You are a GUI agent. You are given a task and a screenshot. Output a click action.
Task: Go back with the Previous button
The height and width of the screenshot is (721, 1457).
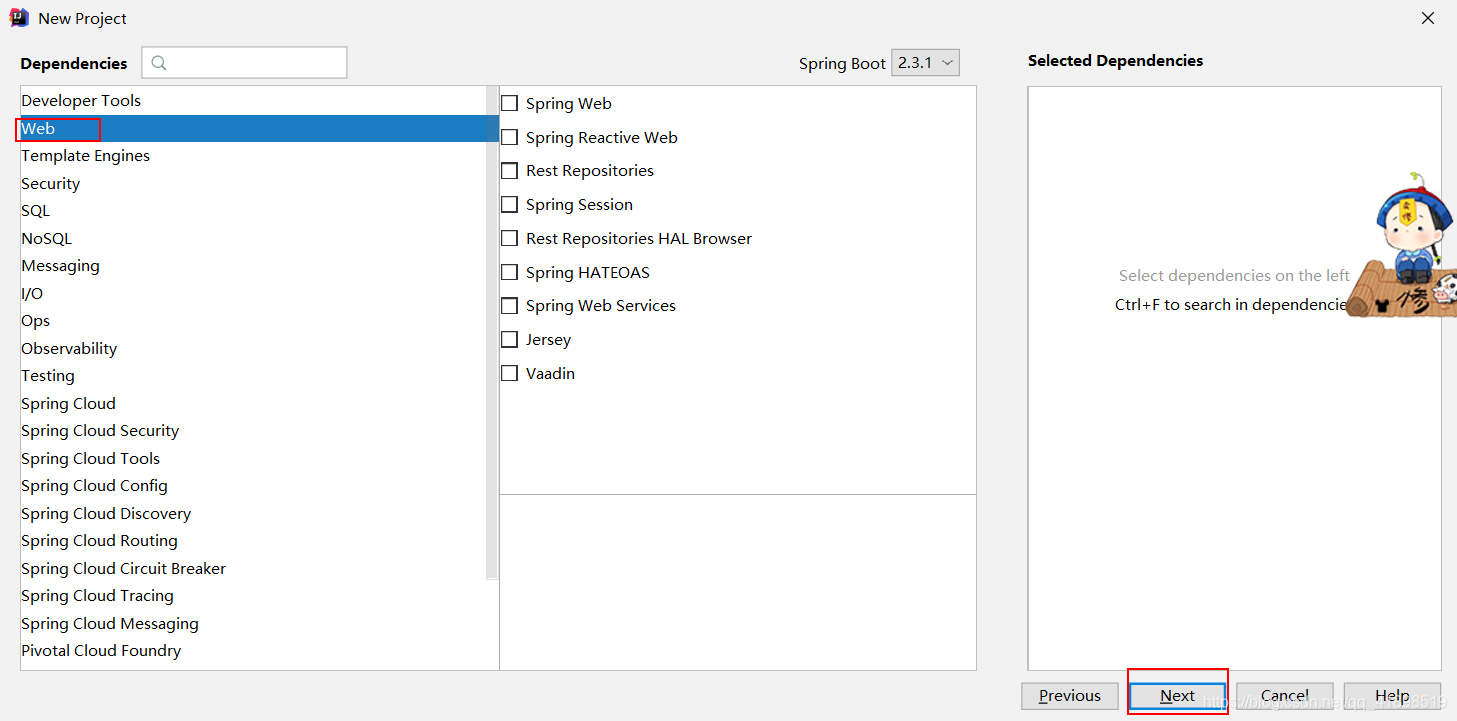[1070, 696]
